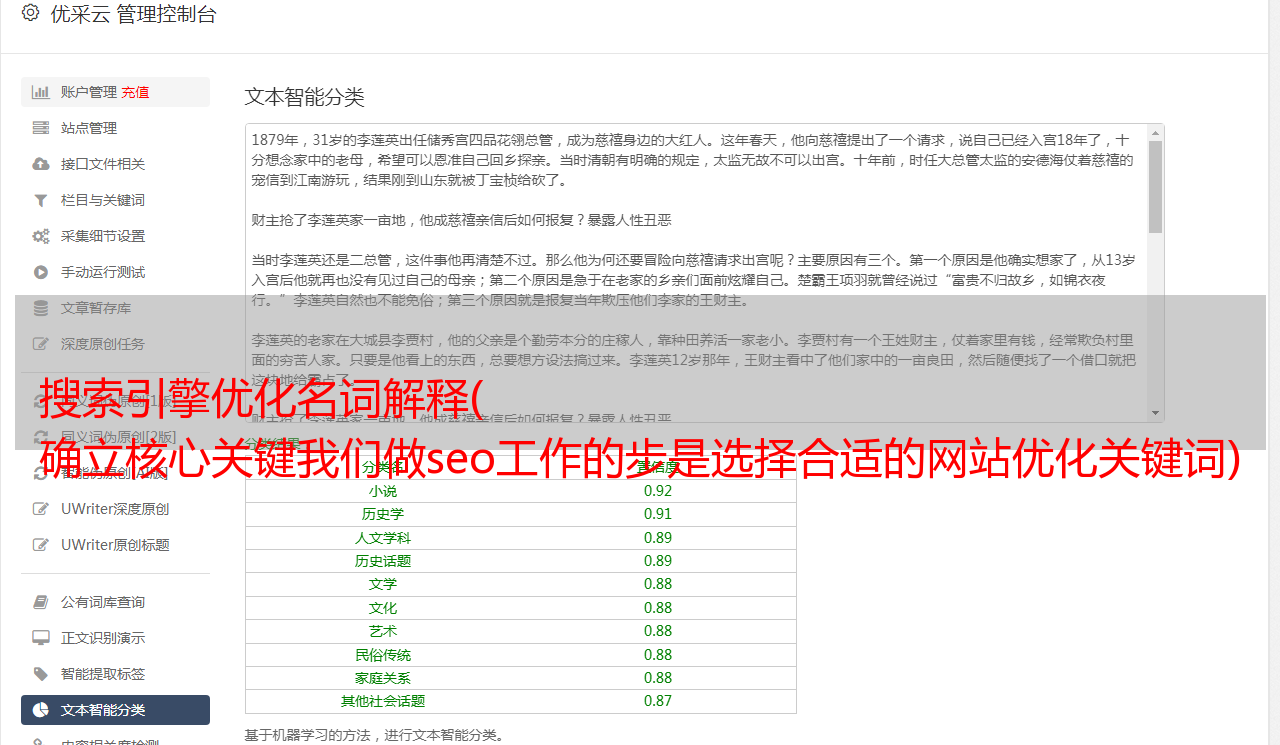1280x745 pixels.
Task: Click the text area scrollbar thumb
Action: (1156, 186)
